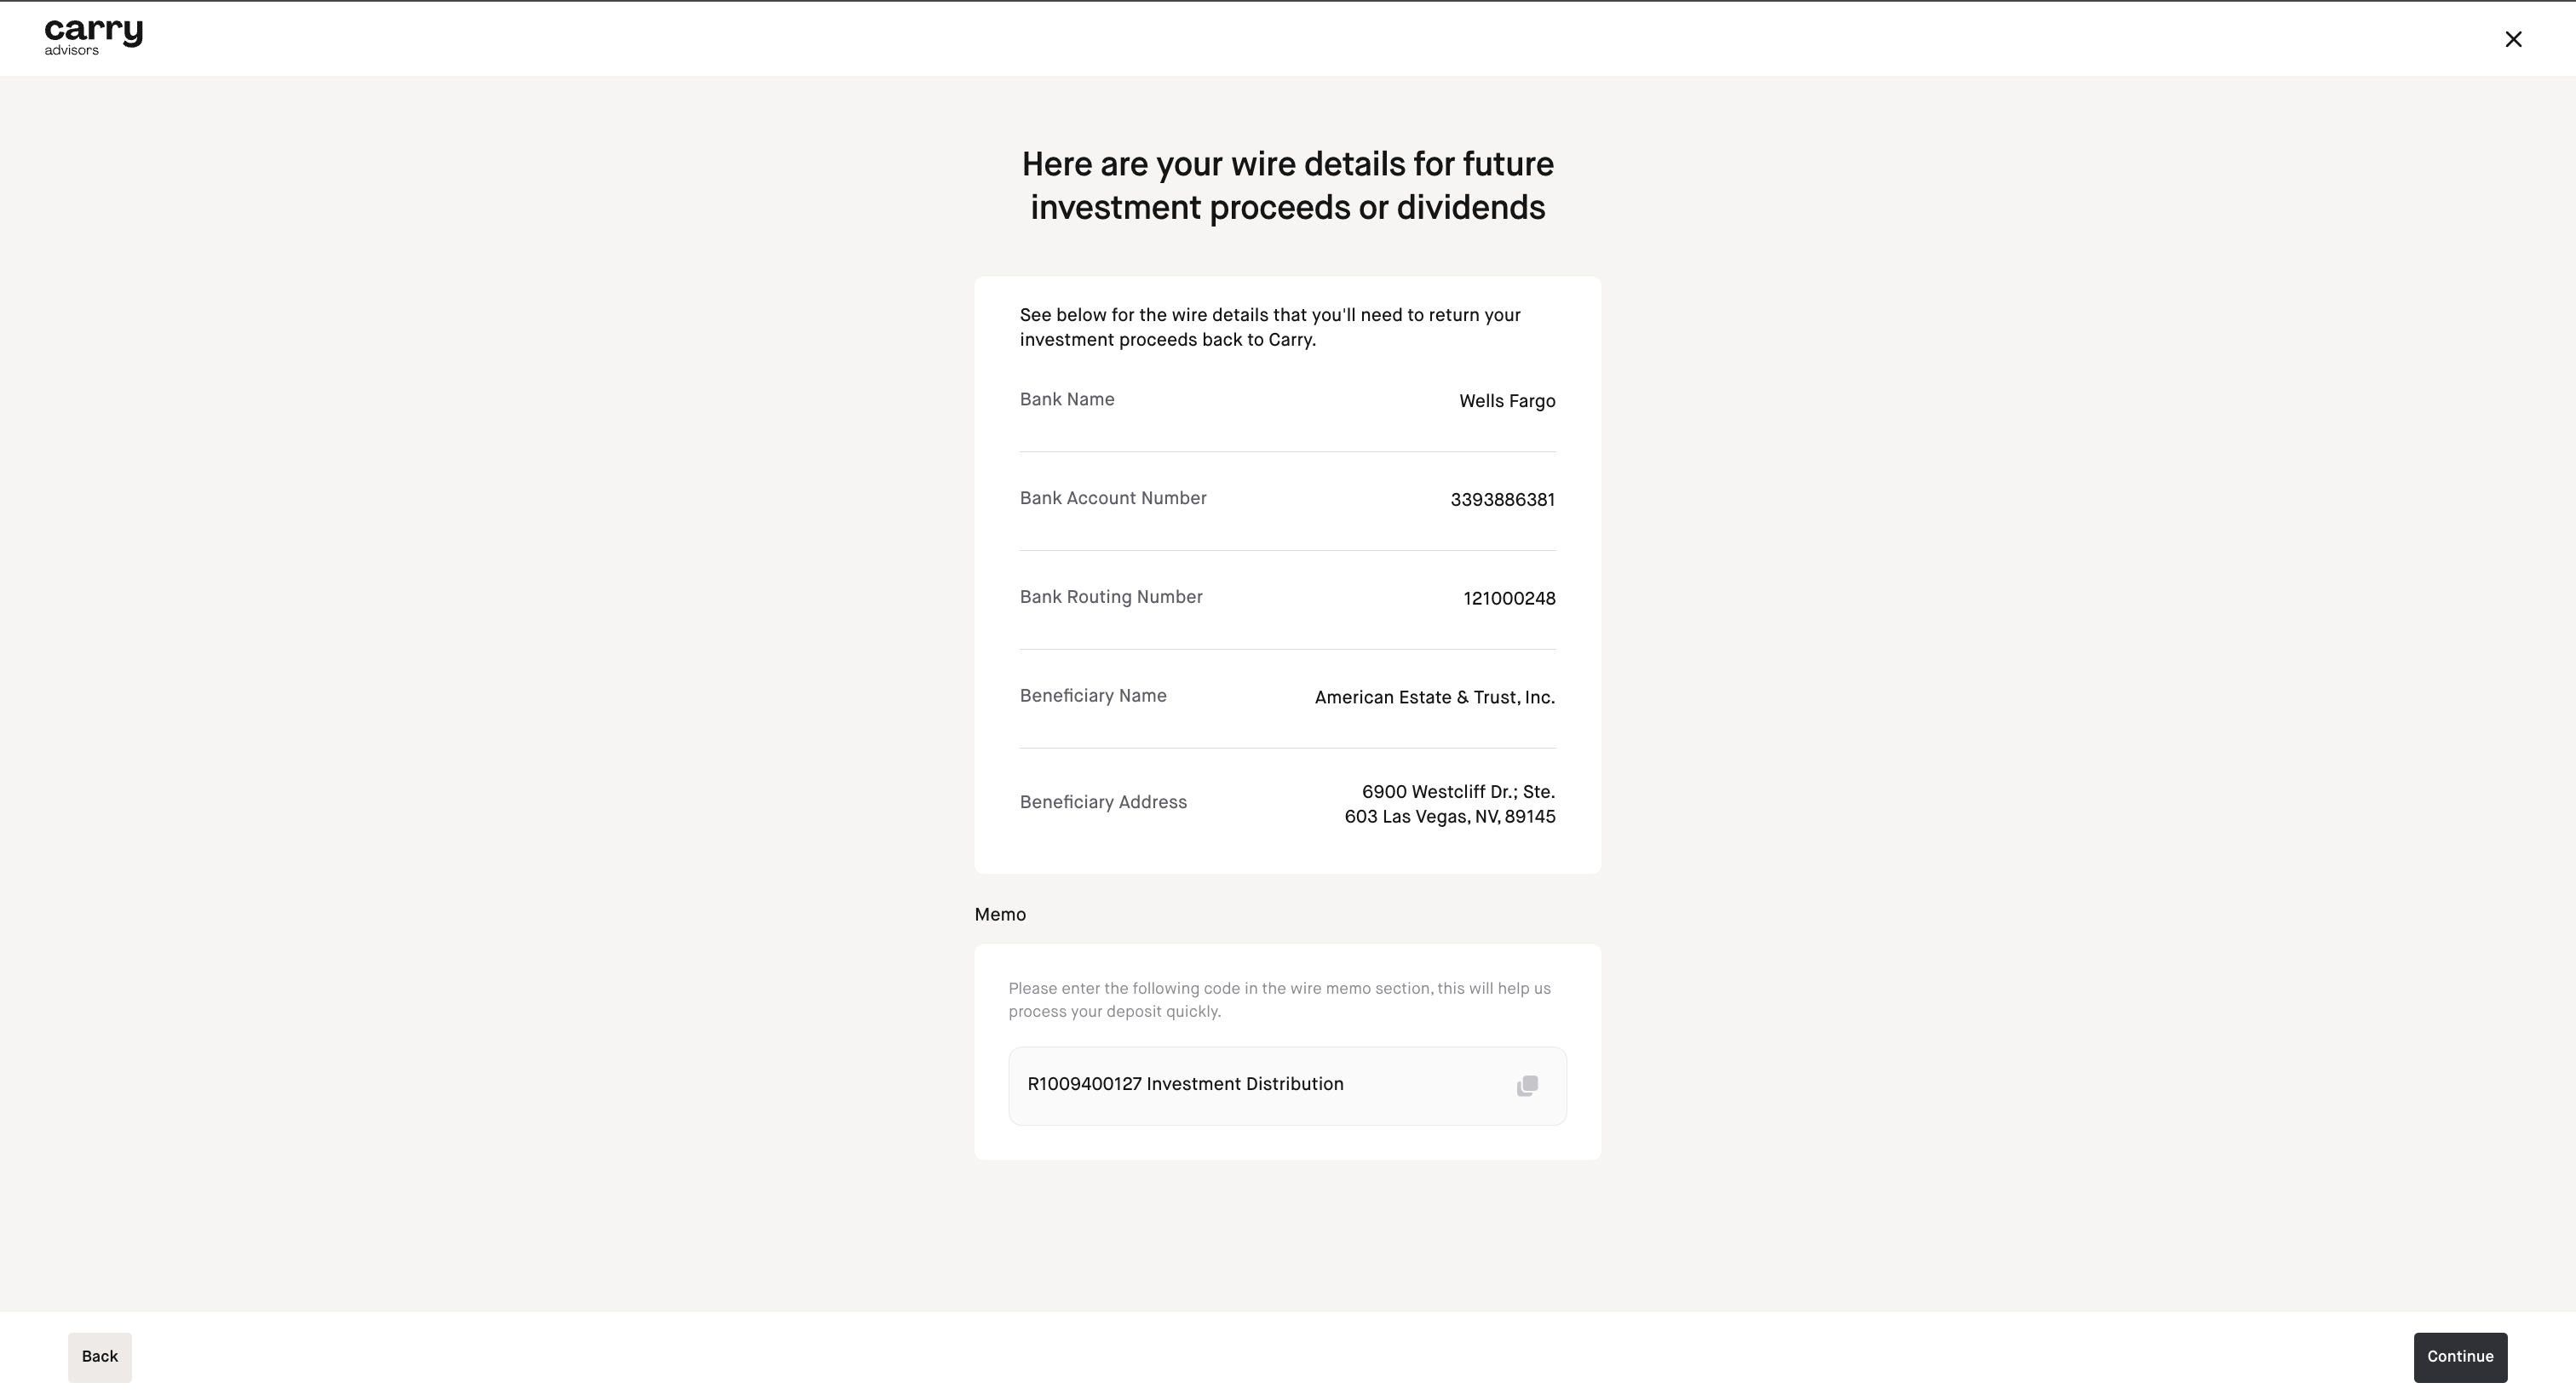This screenshot has width=2576, height=1400.
Task: Click the Bank Name label
Action: (x=1066, y=400)
